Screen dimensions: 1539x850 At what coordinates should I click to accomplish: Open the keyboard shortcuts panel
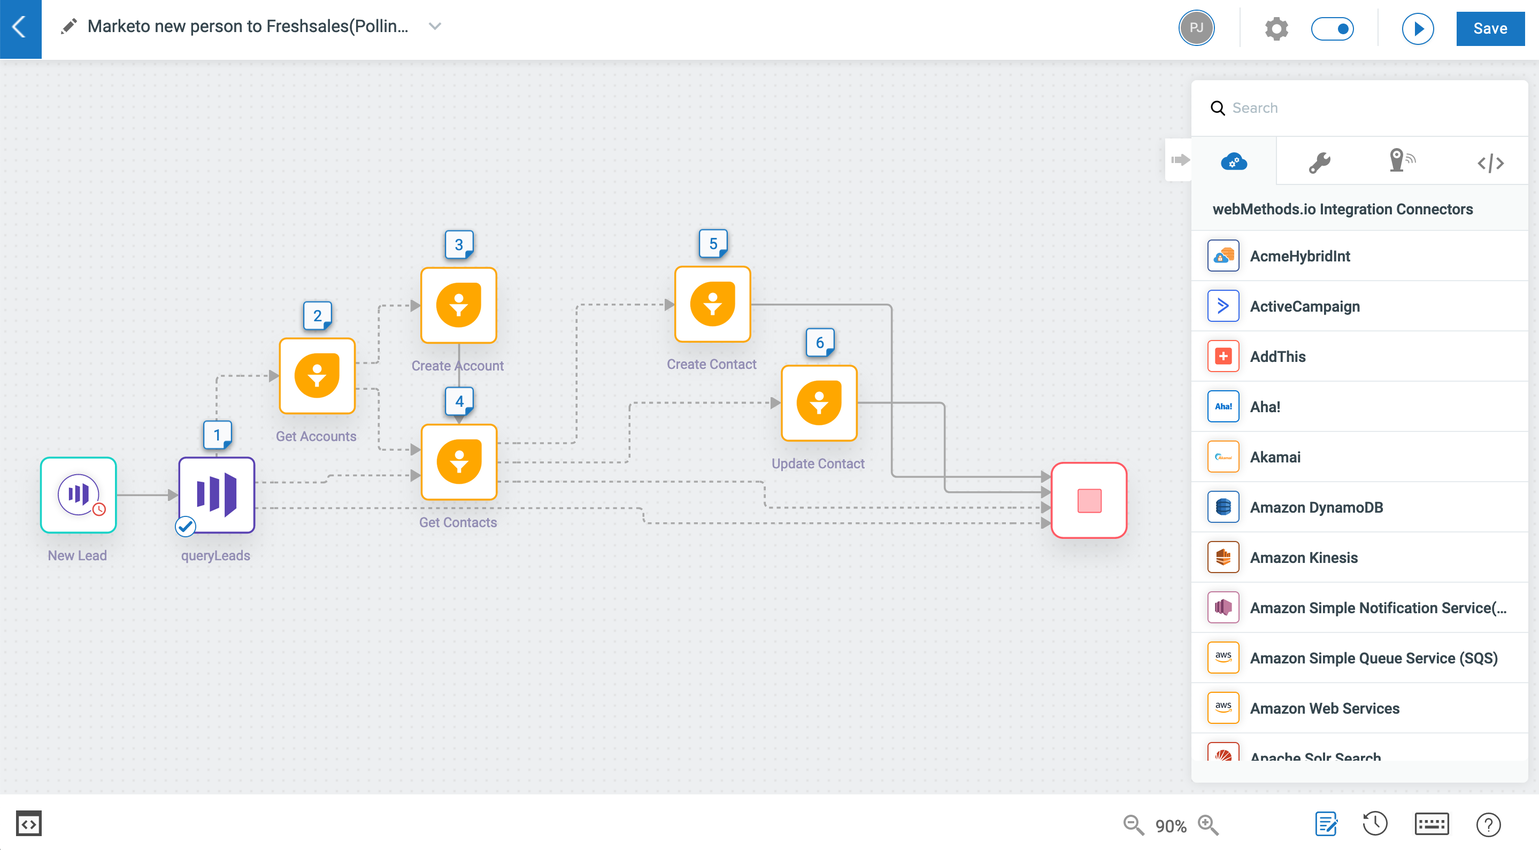[x=1431, y=824]
